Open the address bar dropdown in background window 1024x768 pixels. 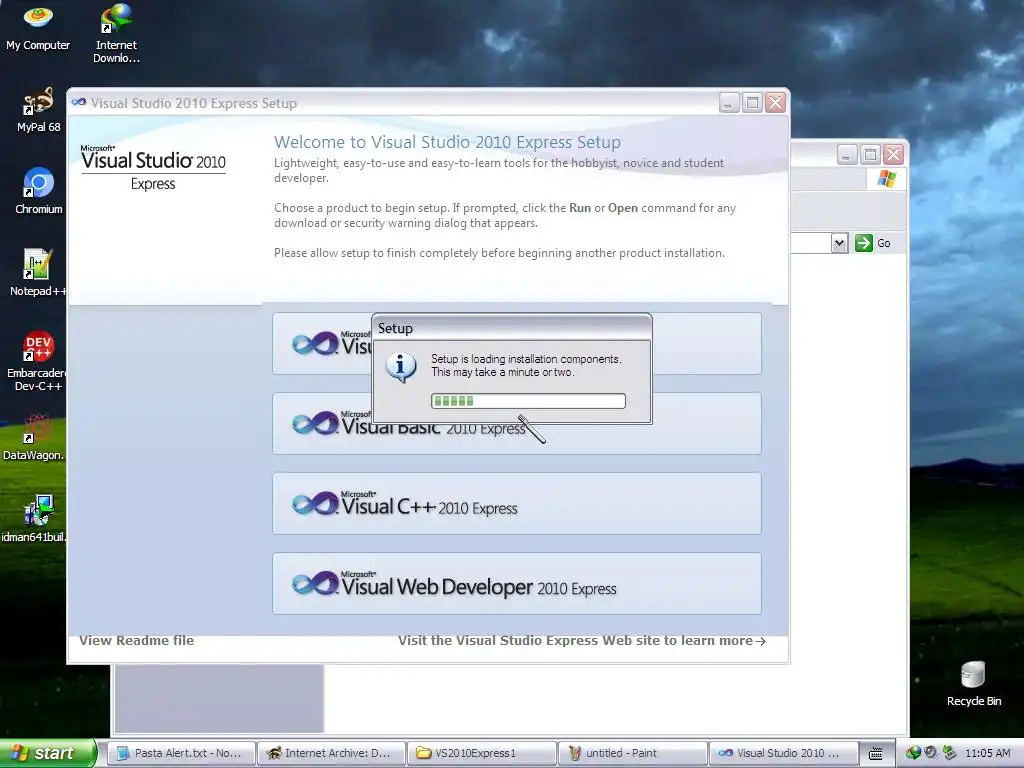pyautogui.click(x=839, y=243)
